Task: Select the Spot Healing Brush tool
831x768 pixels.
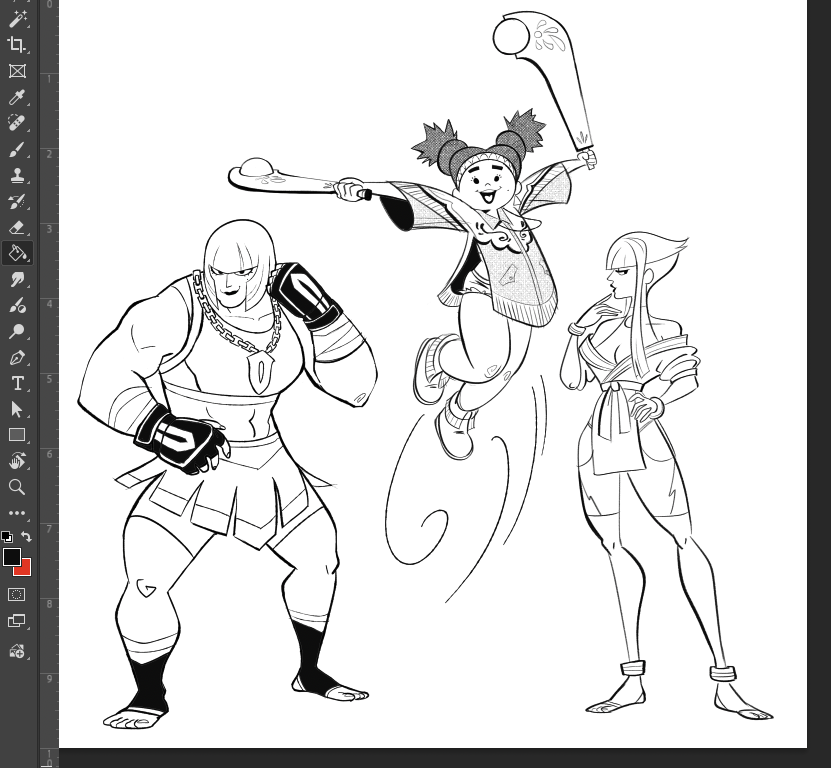Action: click(x=16, y=123)
